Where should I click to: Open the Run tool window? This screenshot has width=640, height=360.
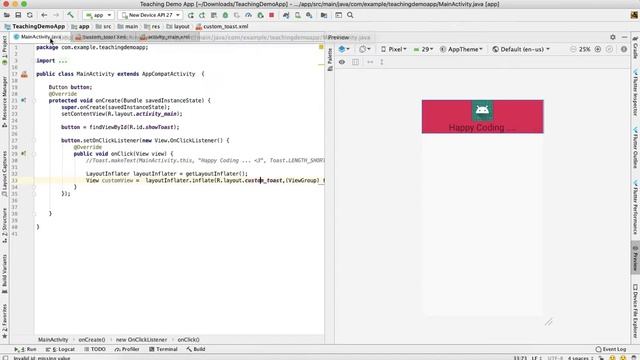[25, 349]
